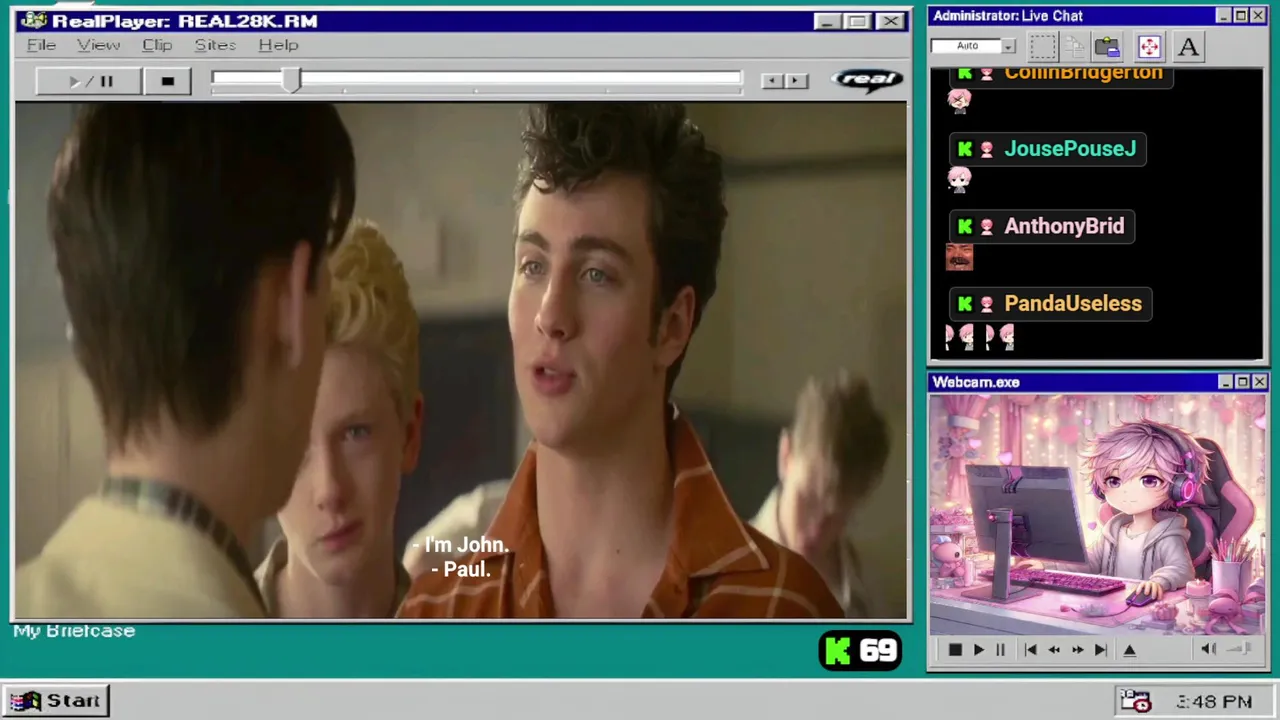
Task: Click the webcam anime avatar image
Action: pos(1097,514)
